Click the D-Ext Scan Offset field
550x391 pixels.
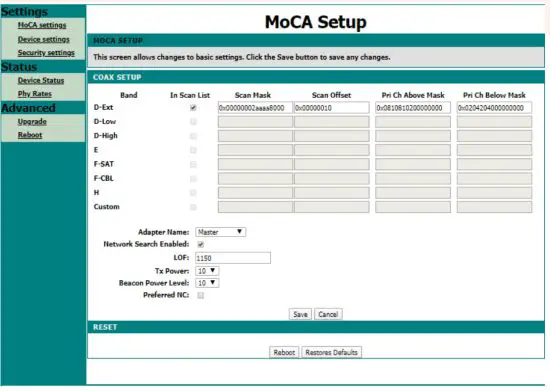point(332,108)
